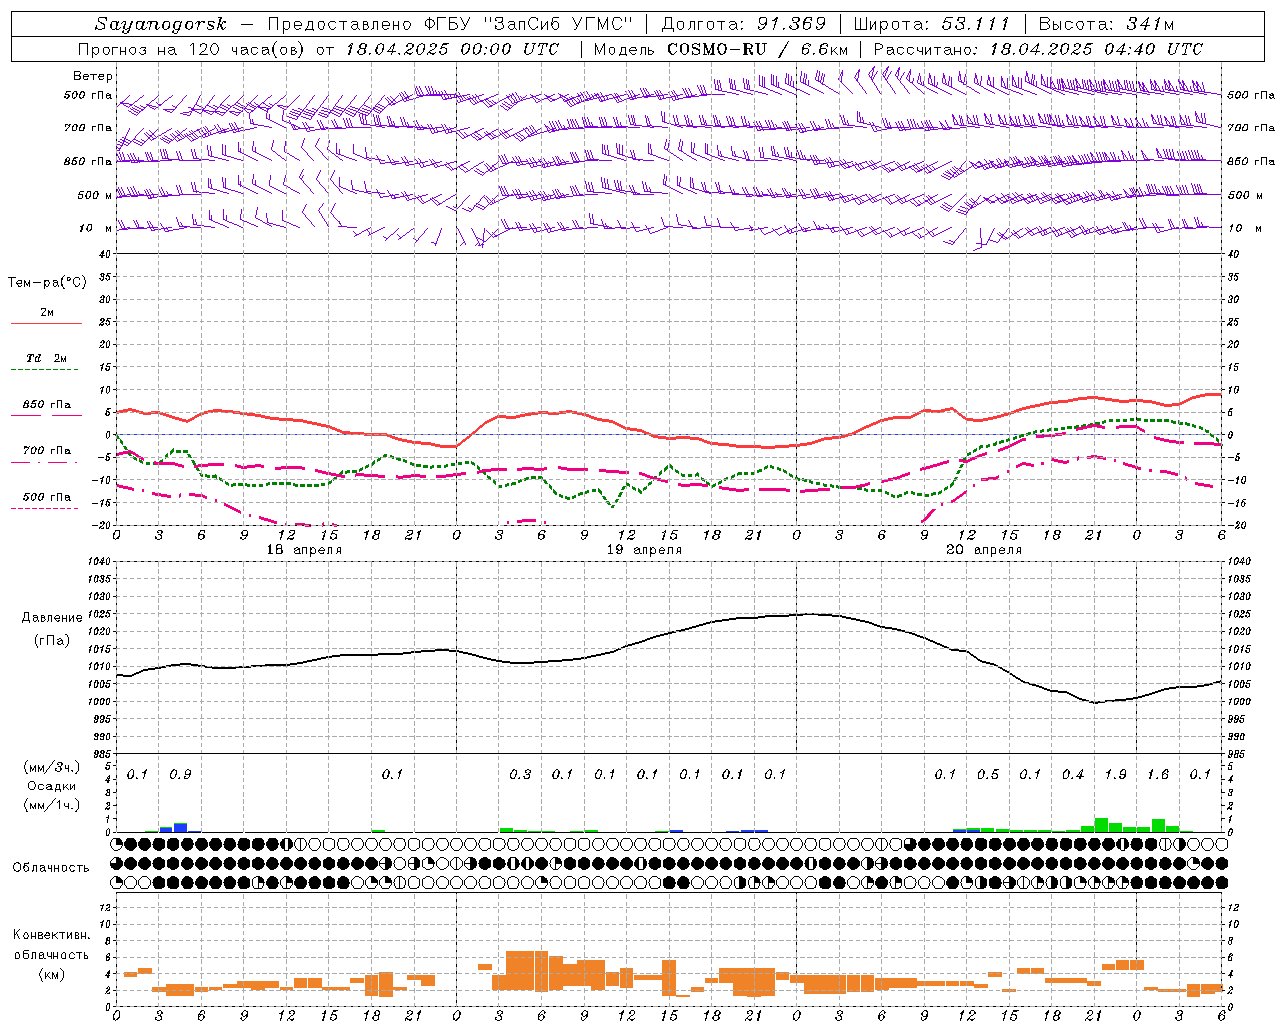This screenshot has width=1280, height=1024.
Task: Click the 'Тем-ра(°C)' temperature panel title
Action: point(47,283)
